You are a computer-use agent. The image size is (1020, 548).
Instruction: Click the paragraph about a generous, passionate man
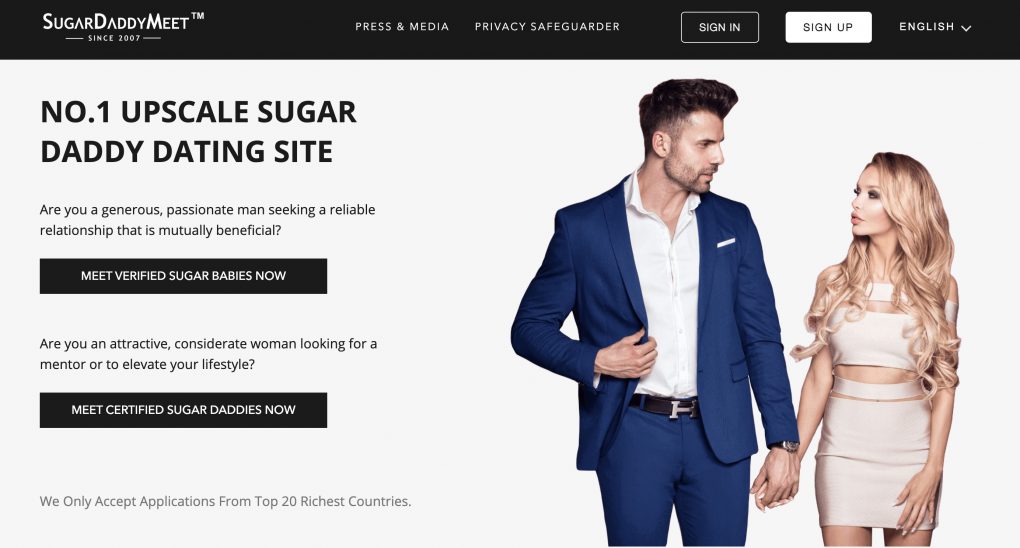pos(208,220)
